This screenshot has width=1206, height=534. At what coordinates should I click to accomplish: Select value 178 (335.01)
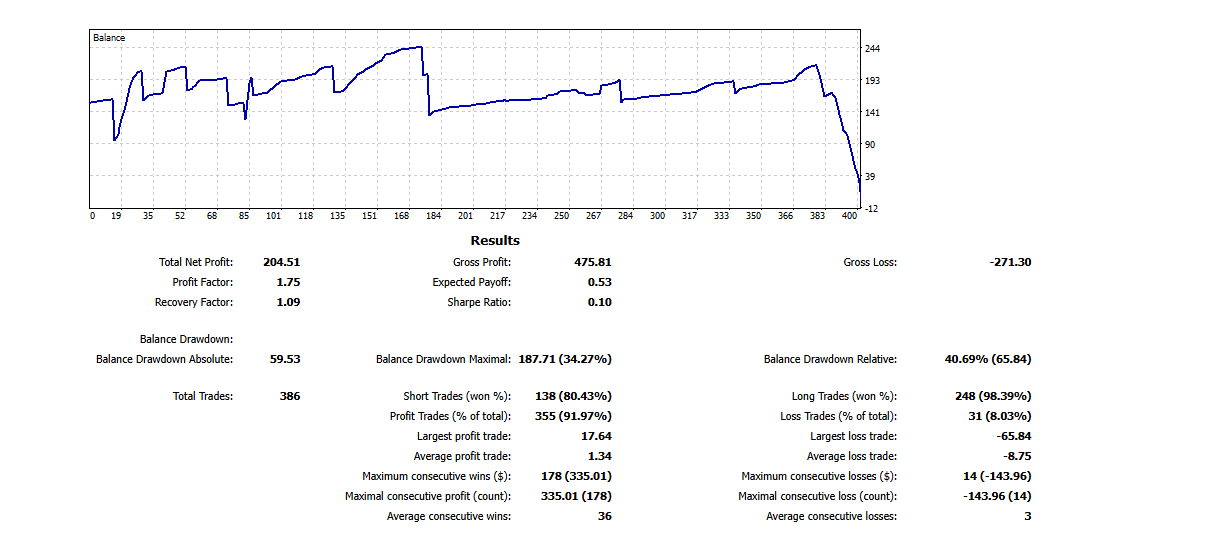(575, 477)
